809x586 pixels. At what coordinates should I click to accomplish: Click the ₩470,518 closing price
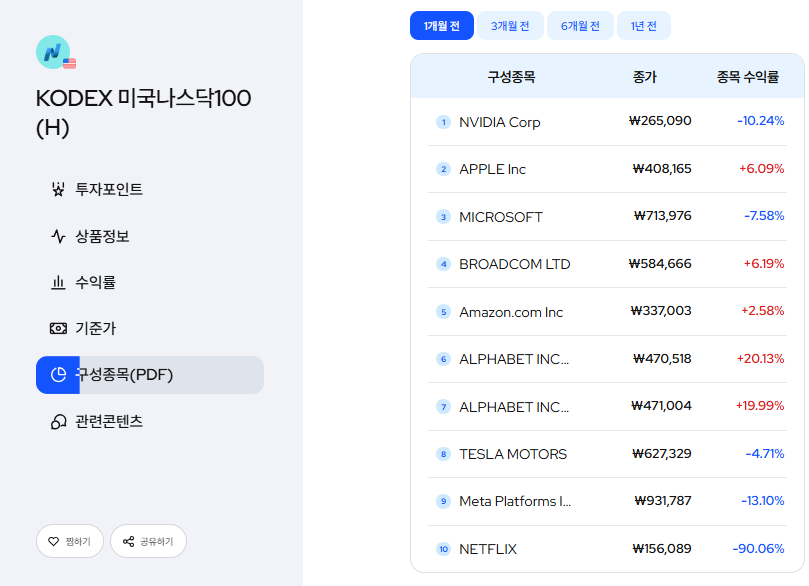[662, 359]
